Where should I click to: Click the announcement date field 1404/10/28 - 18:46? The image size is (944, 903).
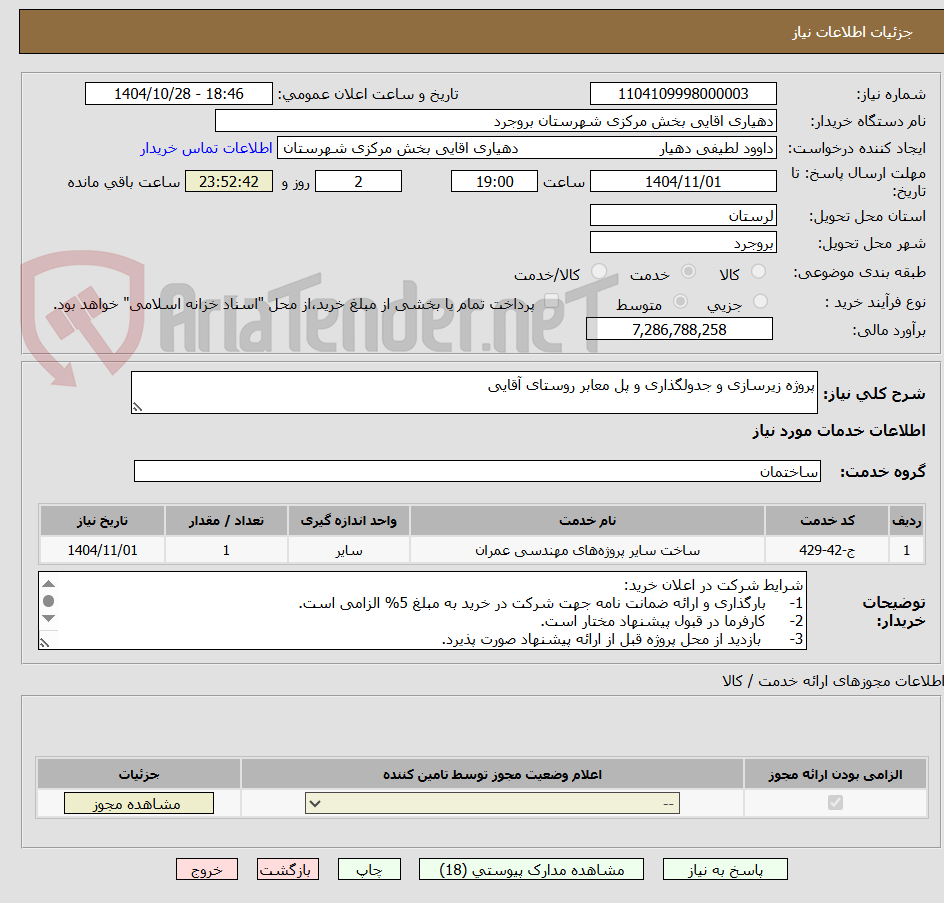point(179,94)
